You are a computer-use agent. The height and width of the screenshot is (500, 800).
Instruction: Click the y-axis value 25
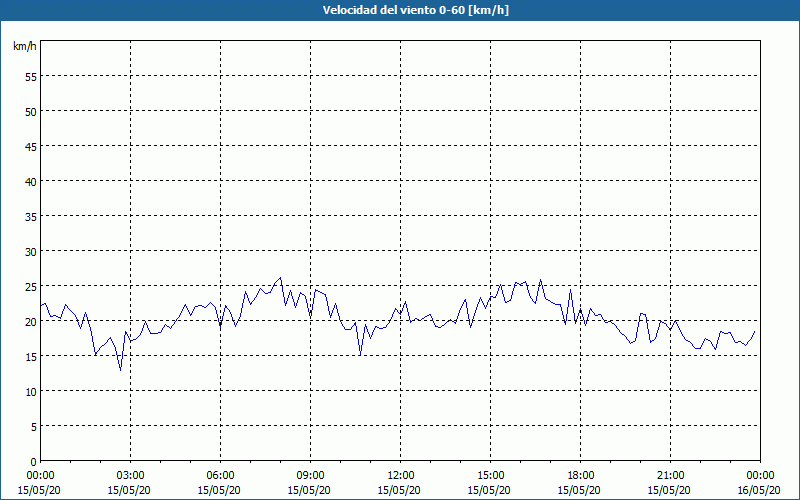tap(31, 287)
